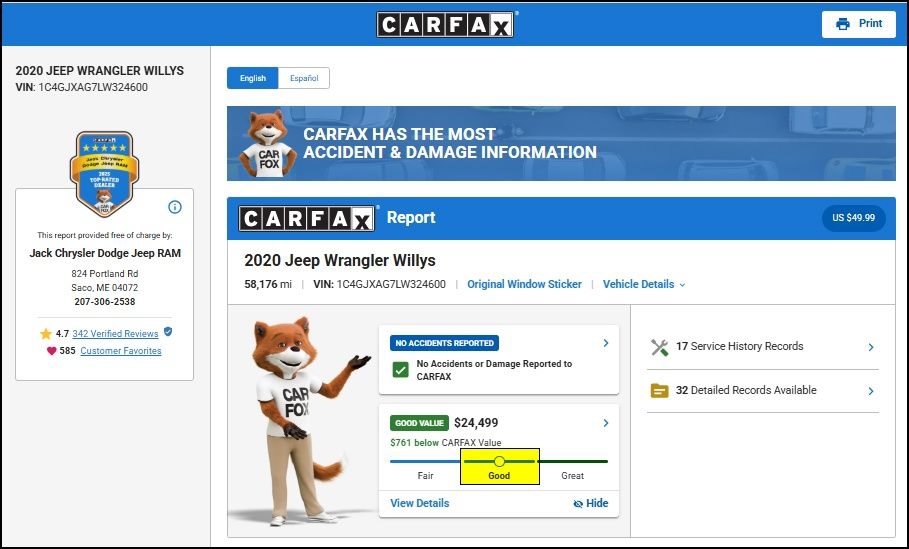
Task: Switch language to Español tab
Action: (304, 78)
